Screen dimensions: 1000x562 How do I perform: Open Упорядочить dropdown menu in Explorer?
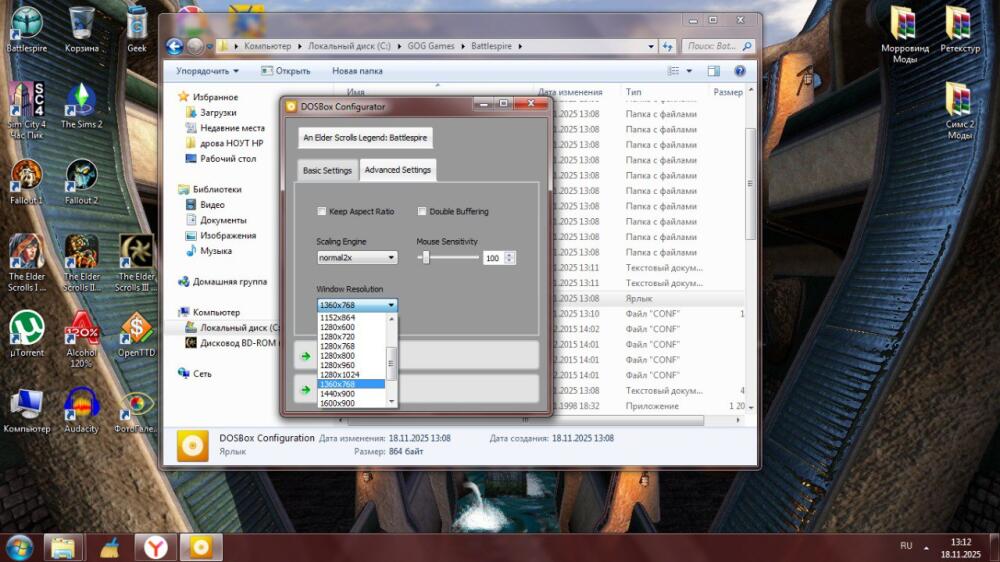207,71
